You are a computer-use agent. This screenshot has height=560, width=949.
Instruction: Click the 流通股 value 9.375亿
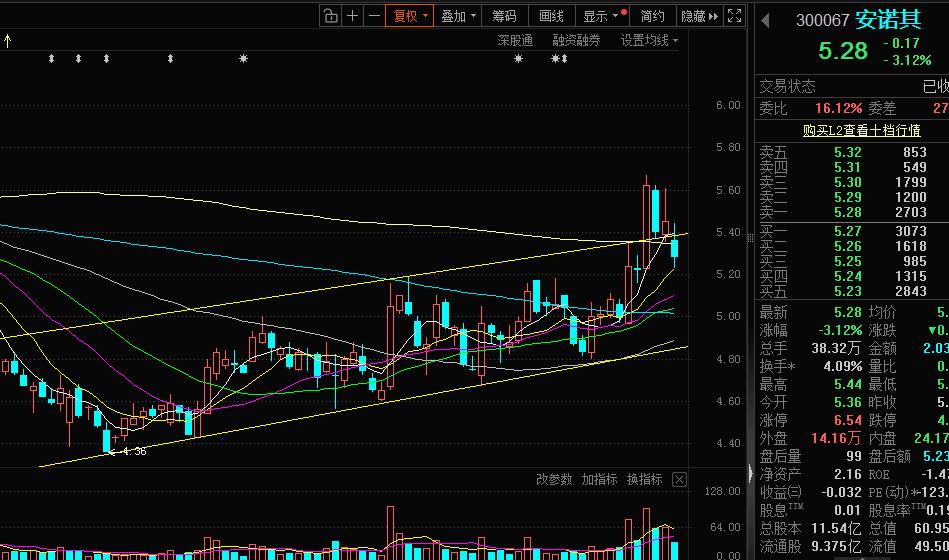click(x=836, y=547)
